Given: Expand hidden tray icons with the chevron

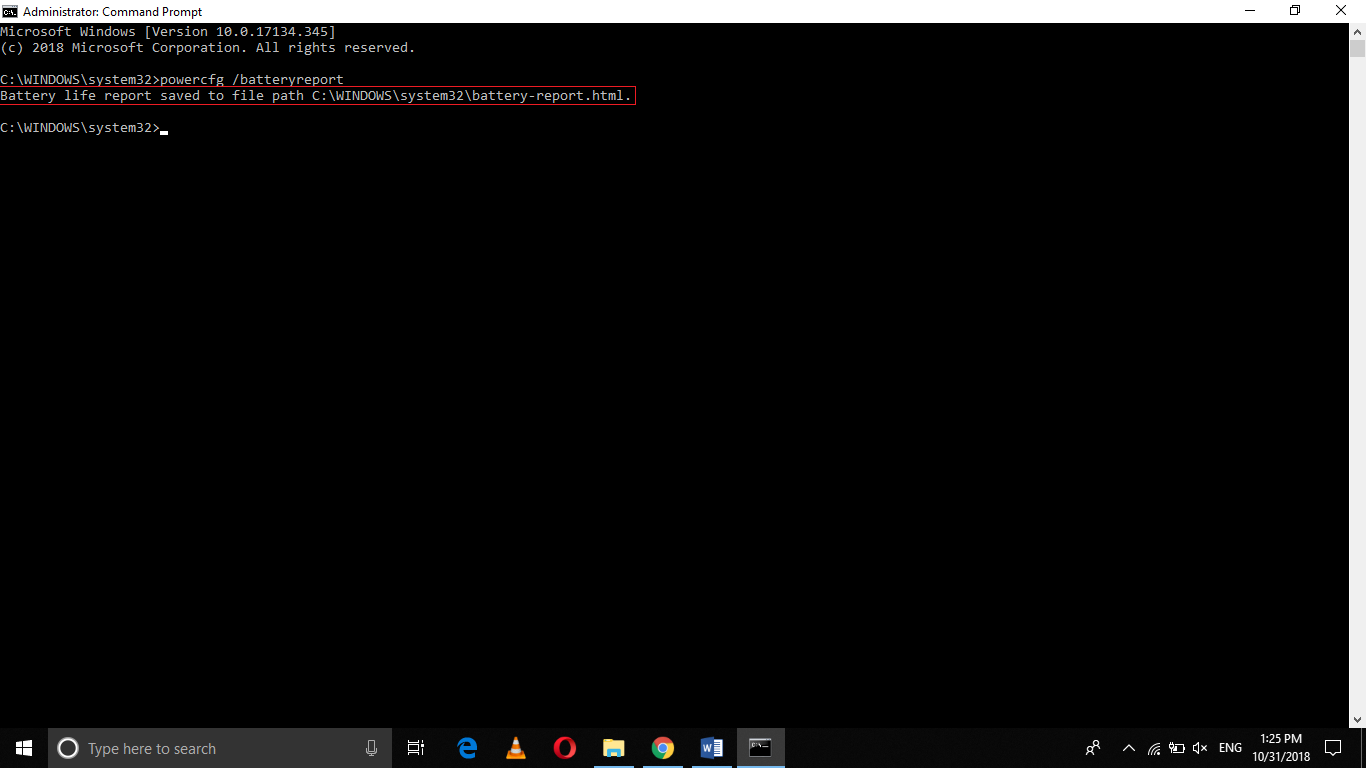Looking at the screenshot, I should point(1128,747).
